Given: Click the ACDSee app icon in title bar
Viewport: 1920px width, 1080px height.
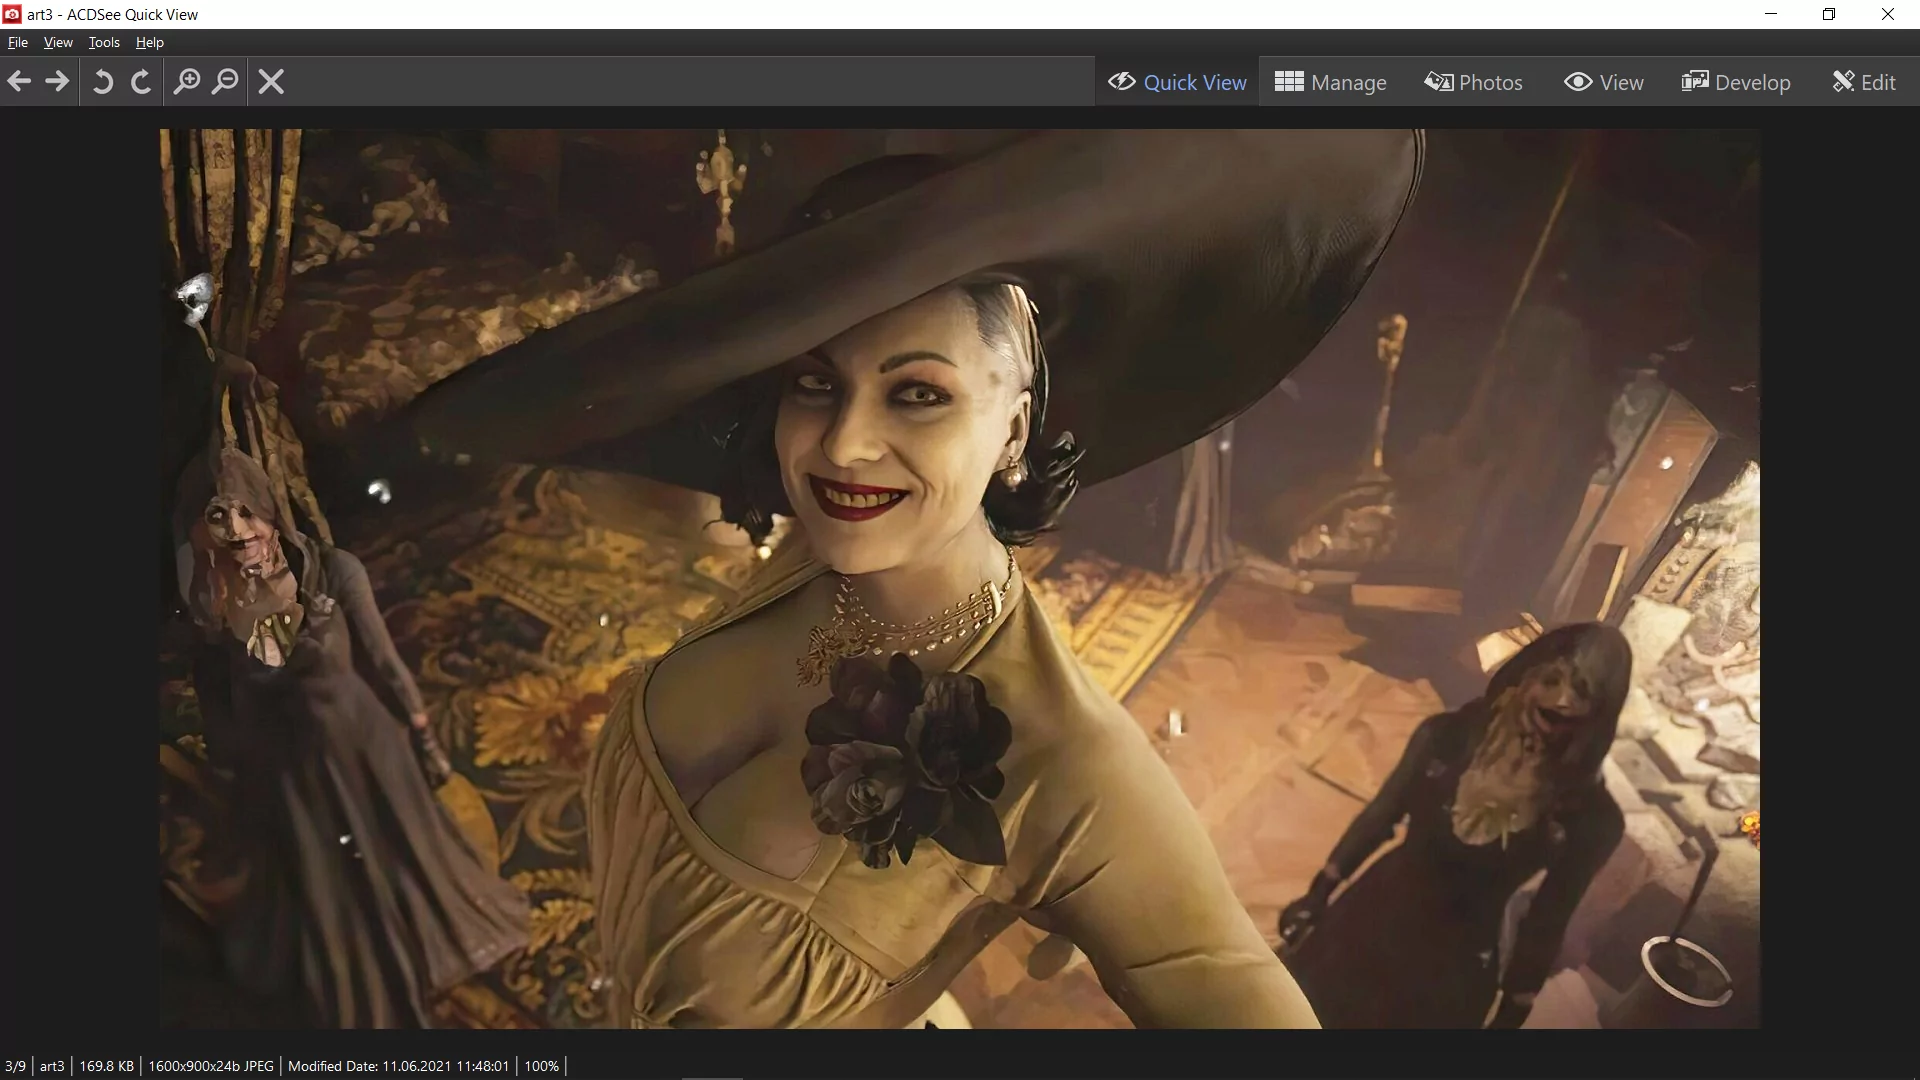Looking at the screenshot, I should (x=12, y=14).
